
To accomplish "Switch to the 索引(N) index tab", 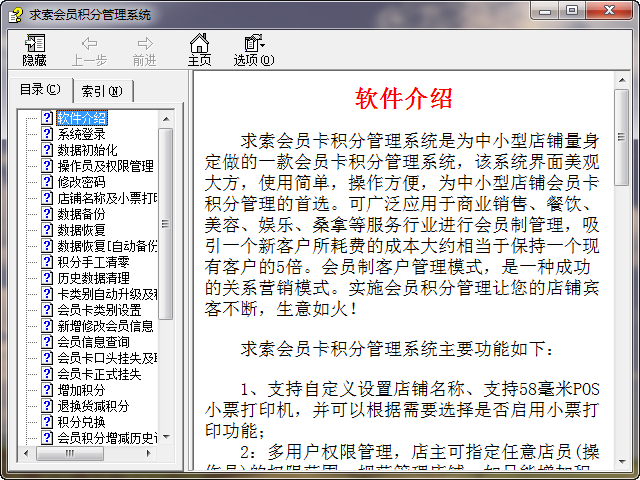I will [x=102, y=91].
